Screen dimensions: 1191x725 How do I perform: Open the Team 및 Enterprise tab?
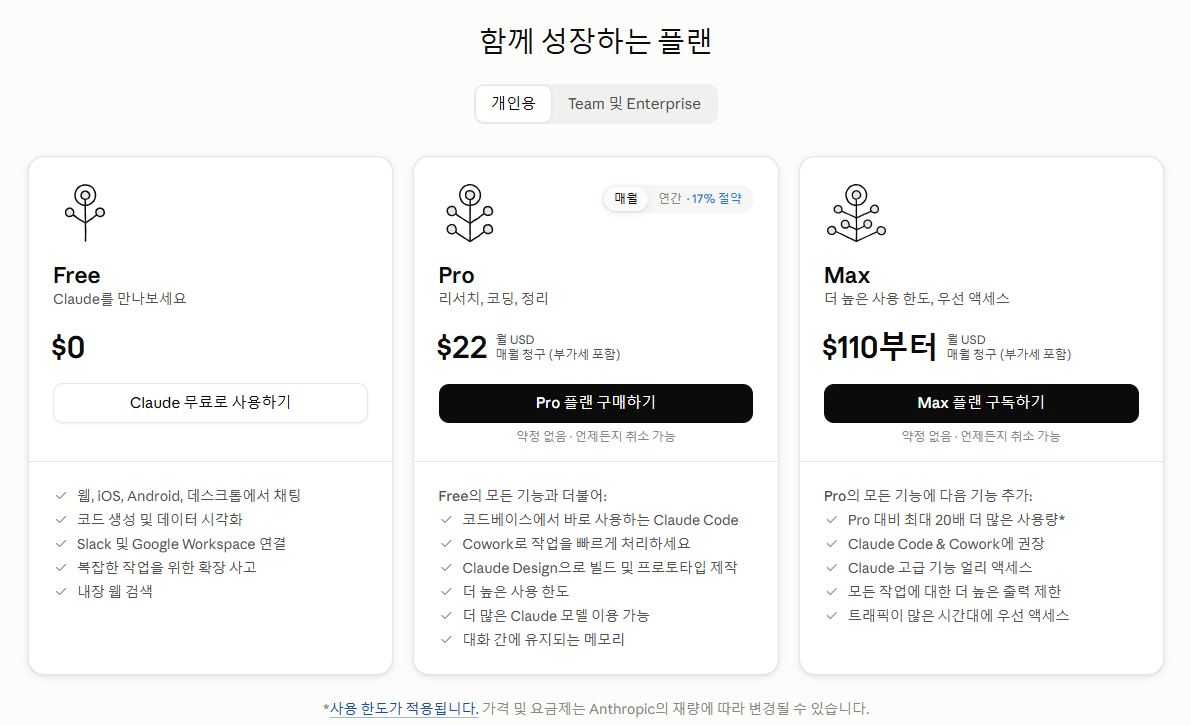coord(634,103)
